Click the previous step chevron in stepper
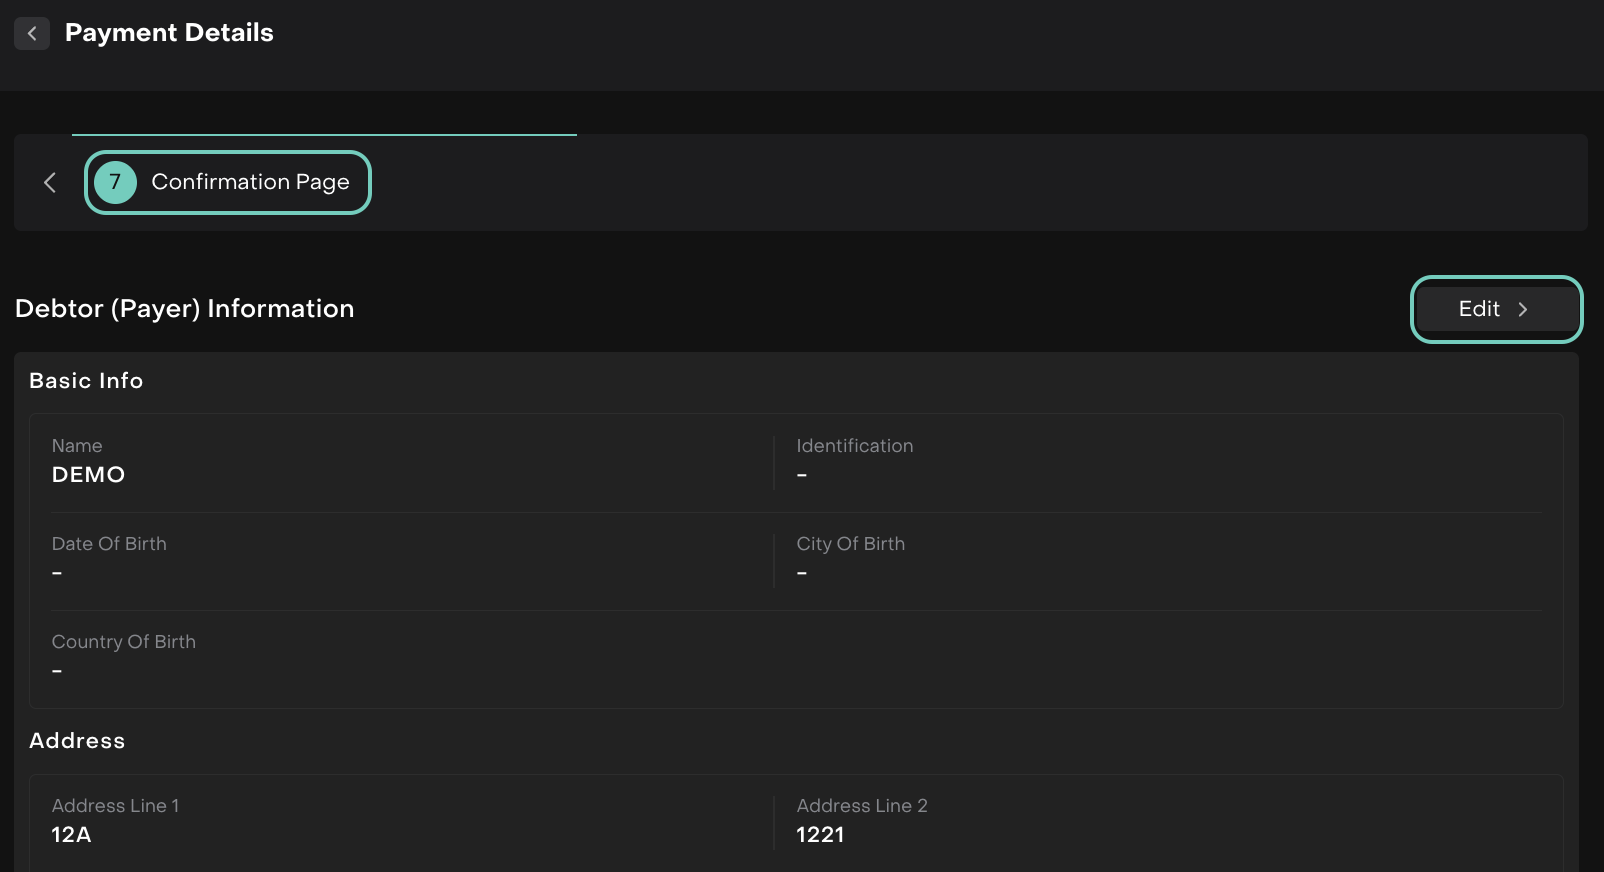 pyautogui.click(x=50, y=182)
